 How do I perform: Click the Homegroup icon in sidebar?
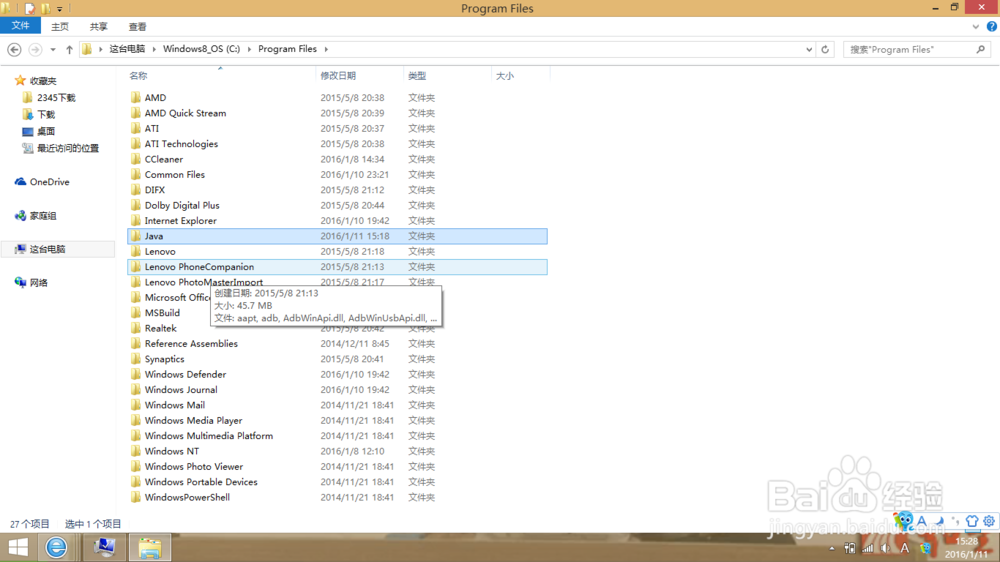pos(20,216)
